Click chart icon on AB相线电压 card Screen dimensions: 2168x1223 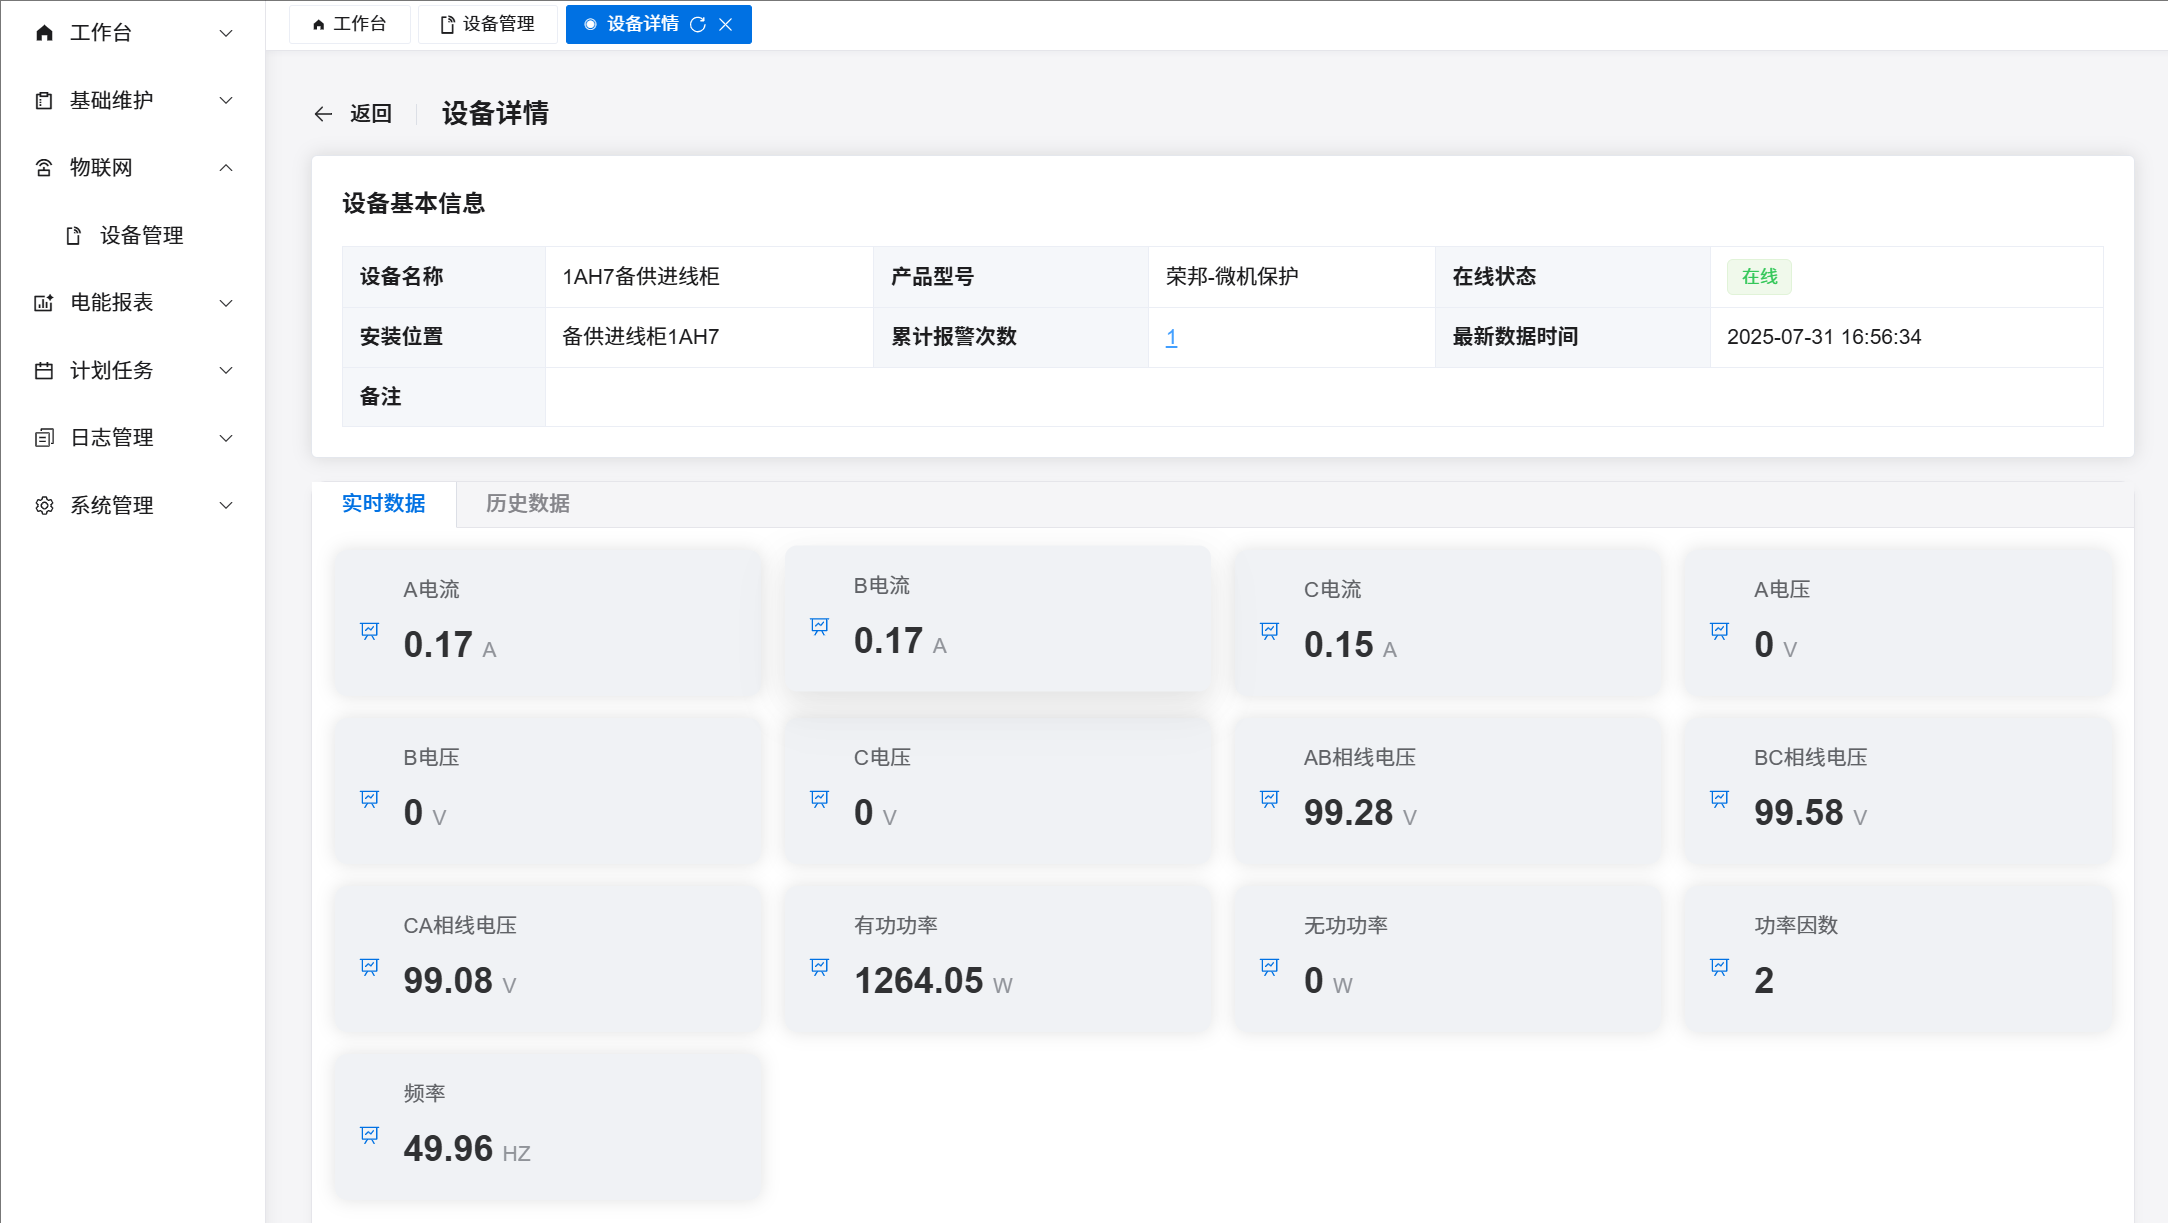[1269, 798]
